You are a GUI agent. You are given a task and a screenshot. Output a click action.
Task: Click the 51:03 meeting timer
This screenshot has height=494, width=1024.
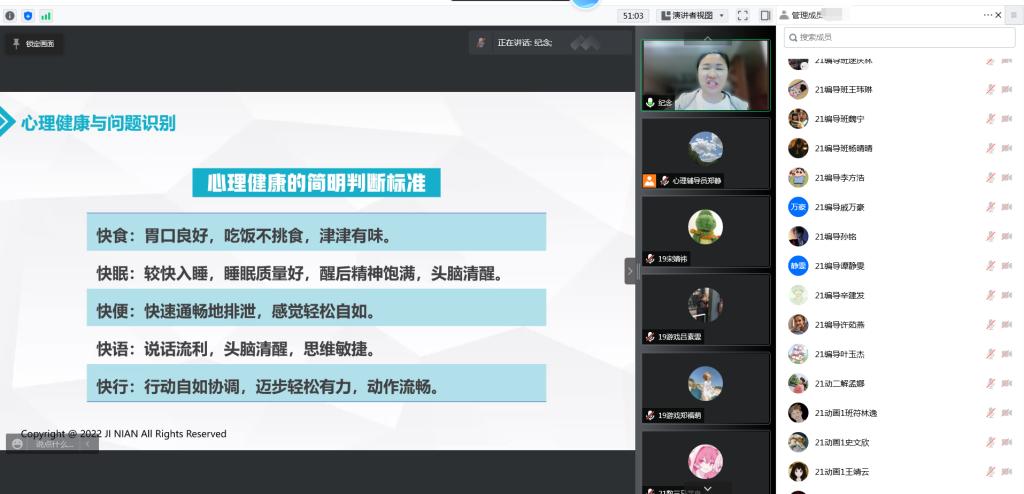tap(633, 15)
